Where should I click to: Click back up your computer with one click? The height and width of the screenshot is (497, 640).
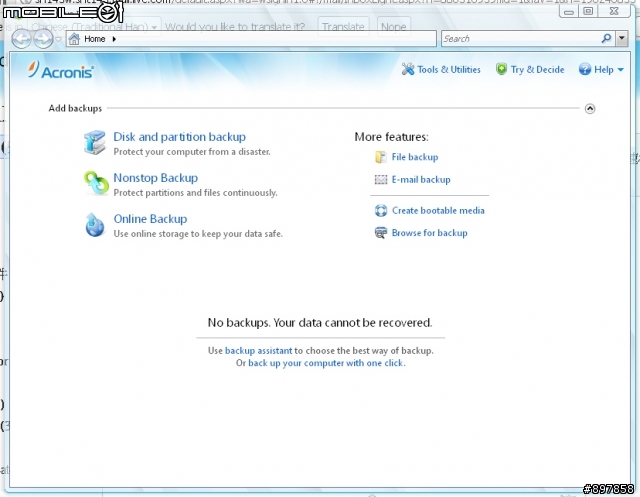(326, 363)
